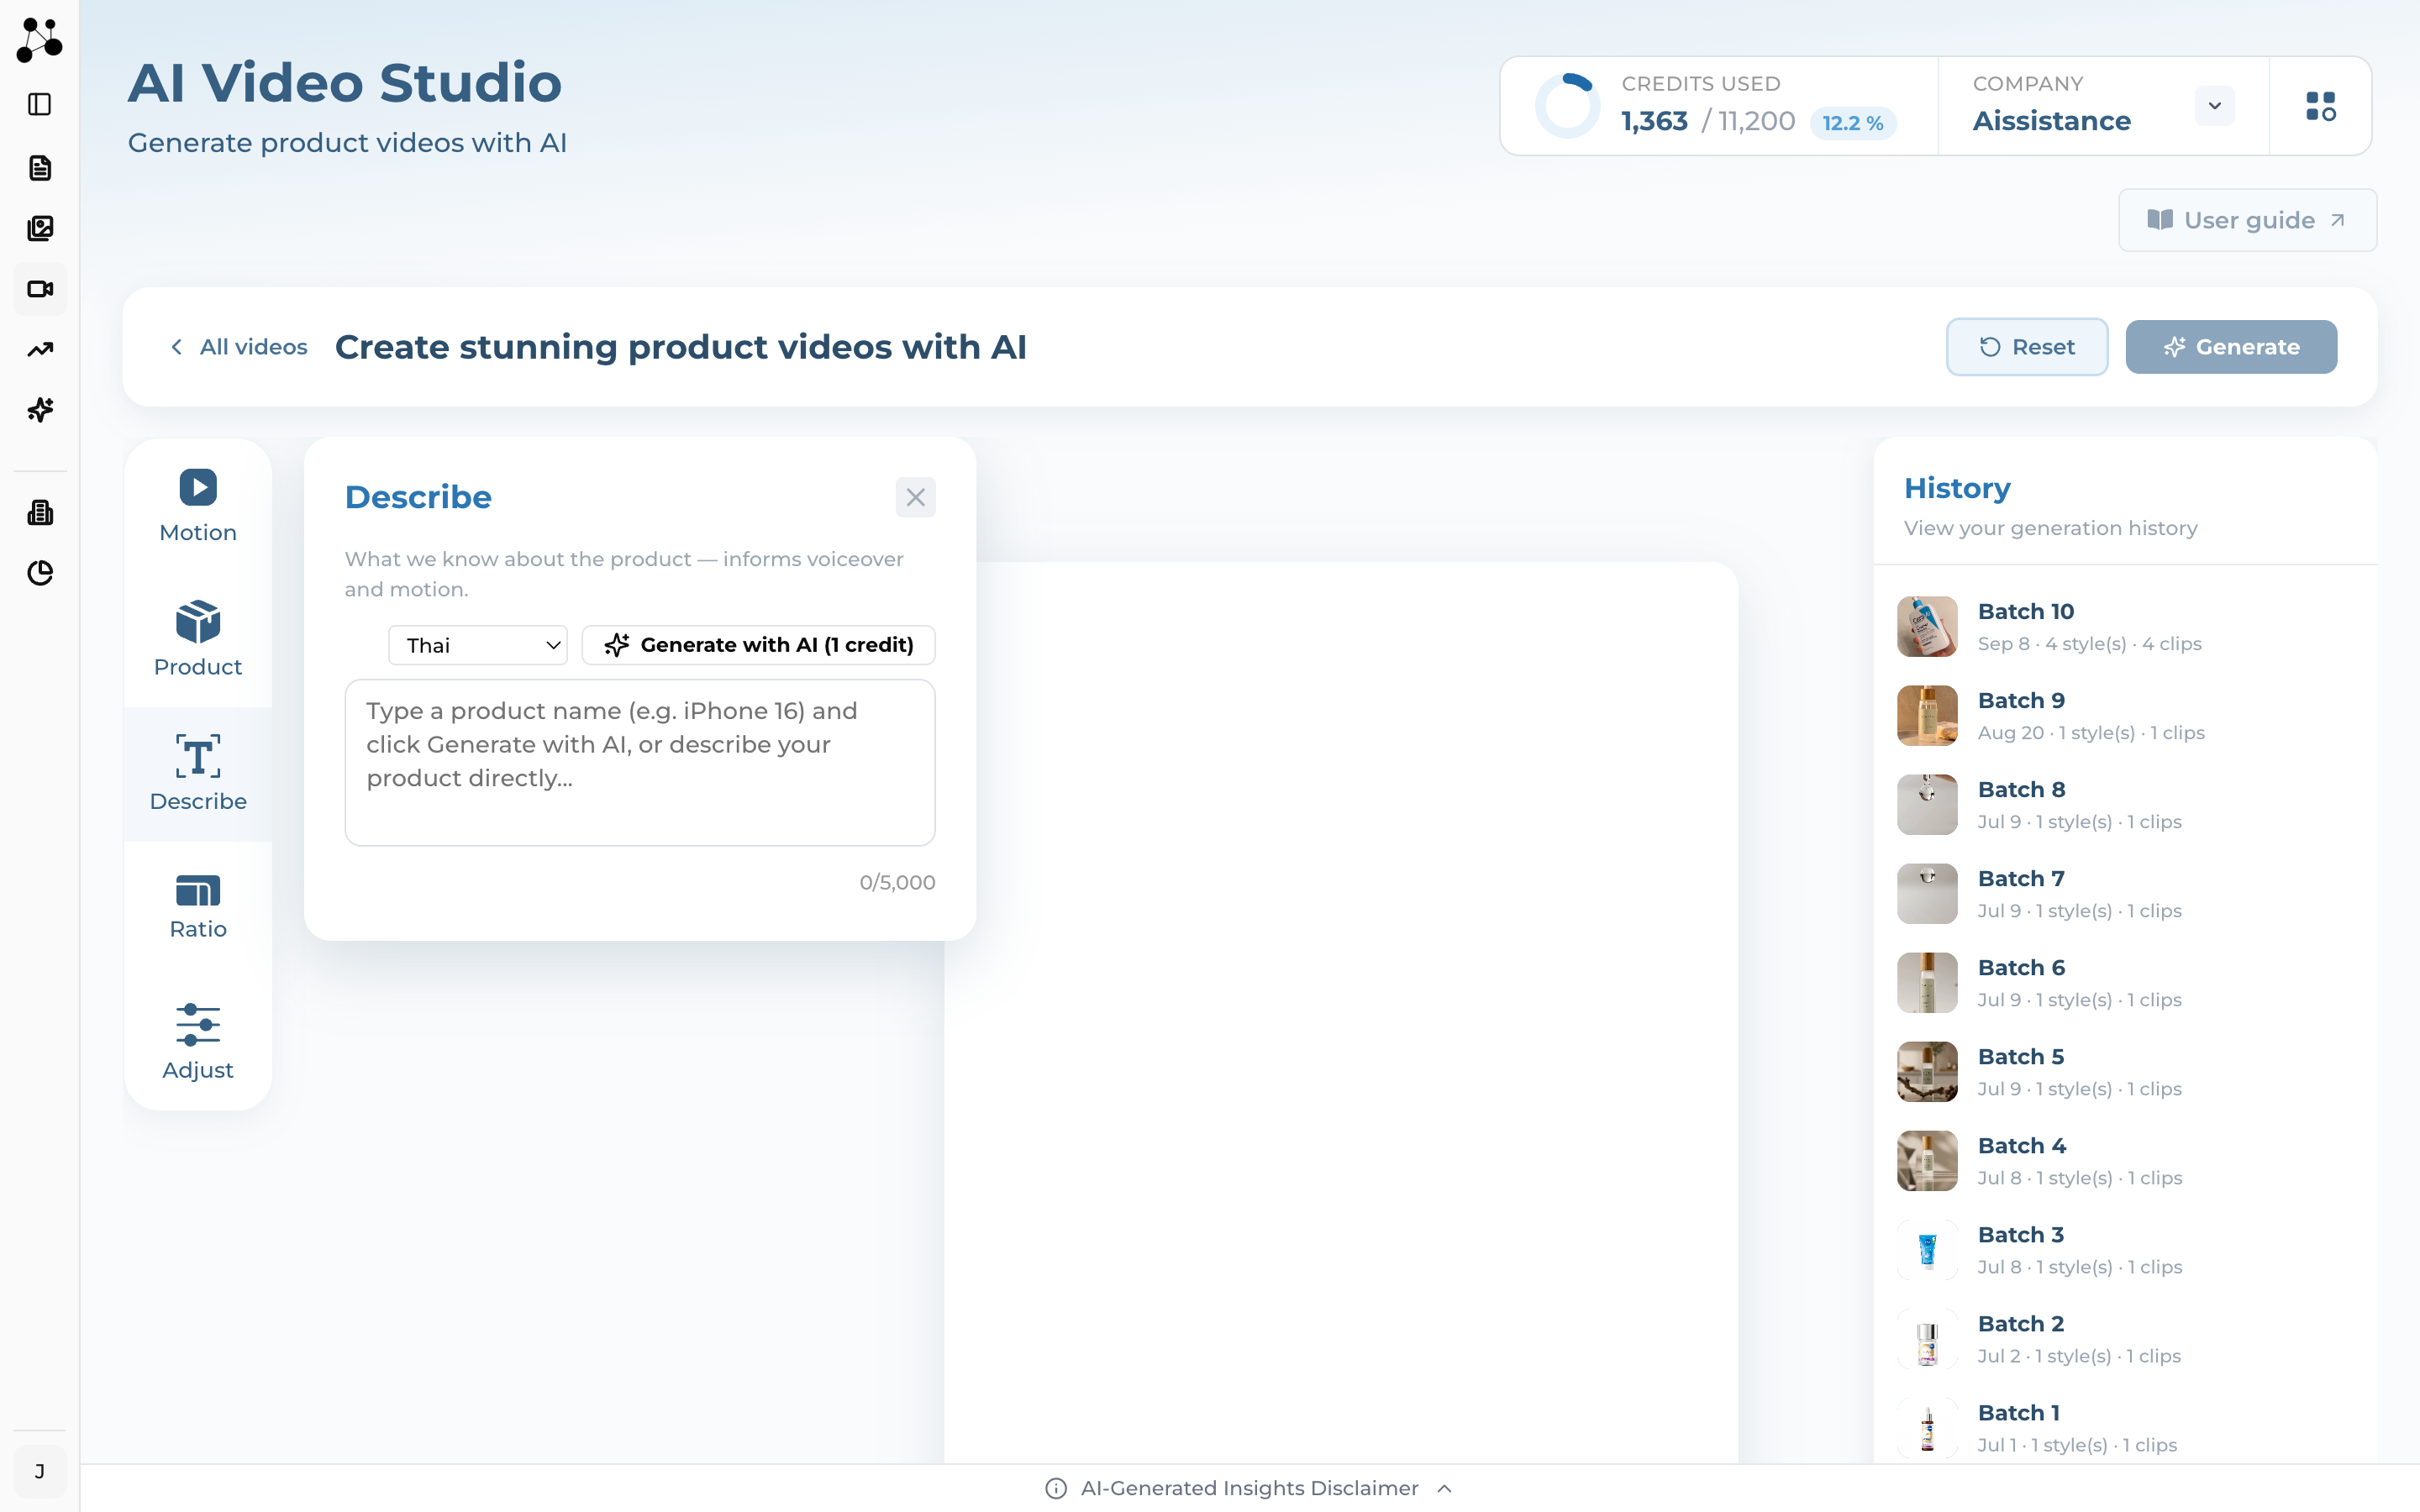Click Generate with AI (1 credit)
The height and width of the screenshot is (1512, 2420).
(x=758, y=645)
